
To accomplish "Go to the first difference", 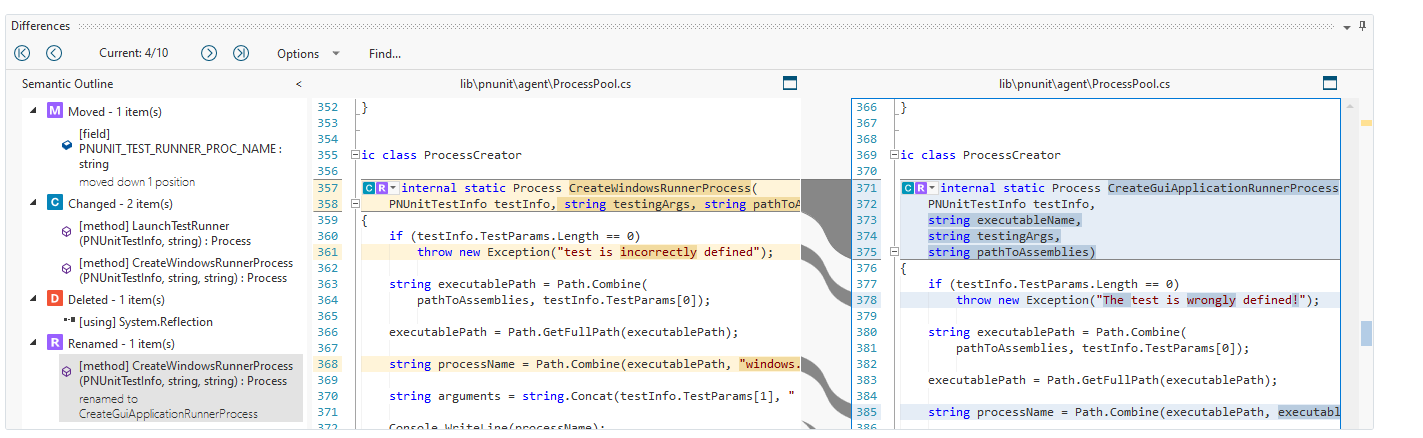I will (22, 53).
